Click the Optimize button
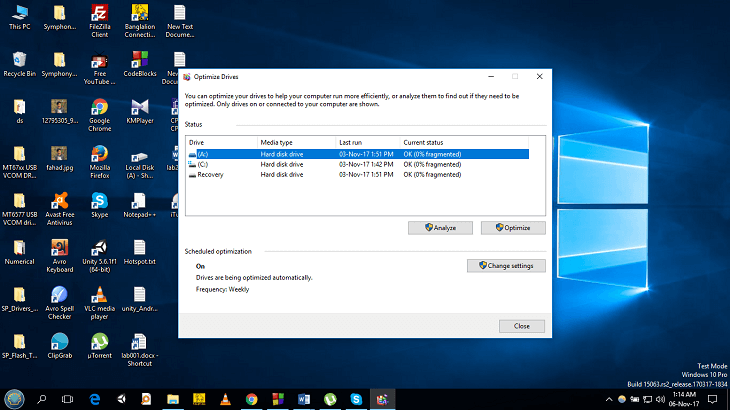The image size is (730, 410). [513, 228]
